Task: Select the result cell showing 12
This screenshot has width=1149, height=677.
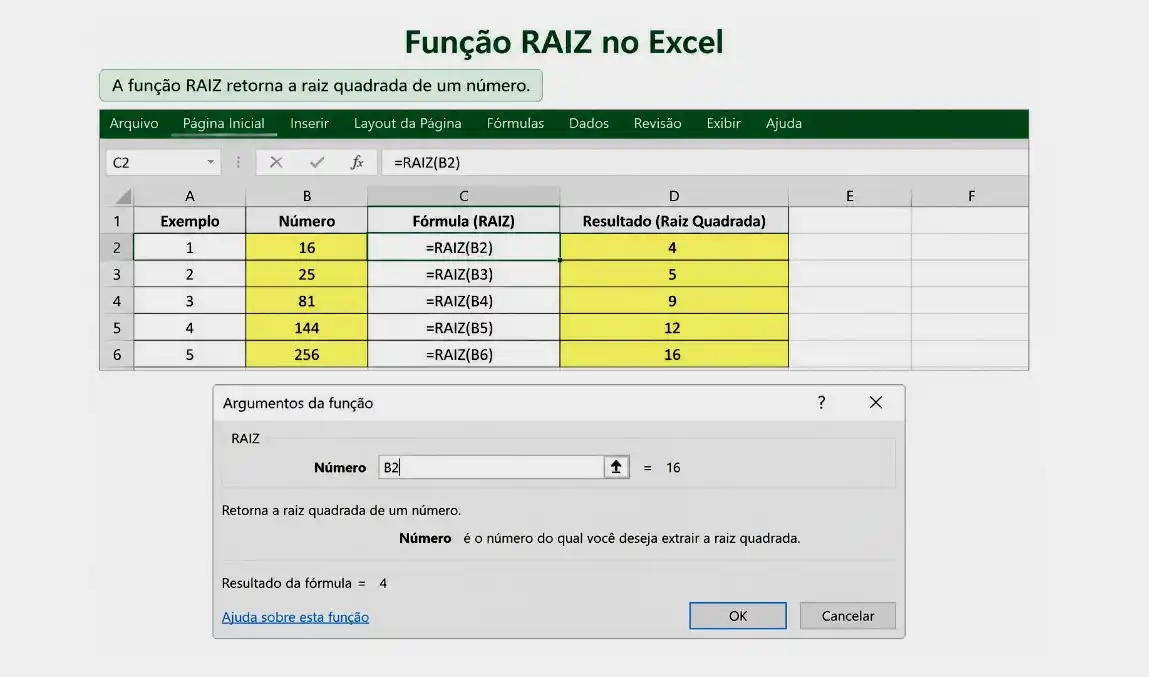Action: 674,328
